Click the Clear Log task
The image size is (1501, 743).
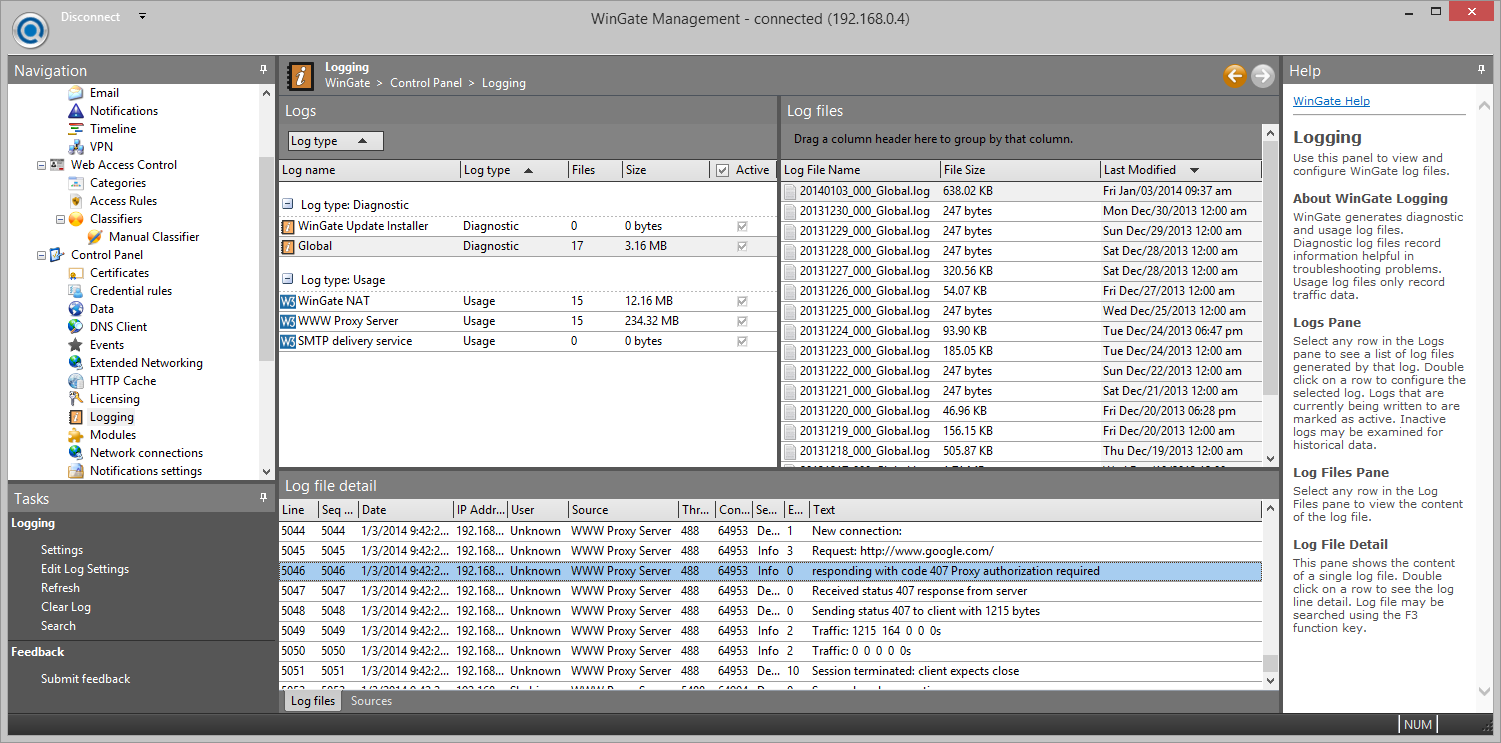pos(66,607)
